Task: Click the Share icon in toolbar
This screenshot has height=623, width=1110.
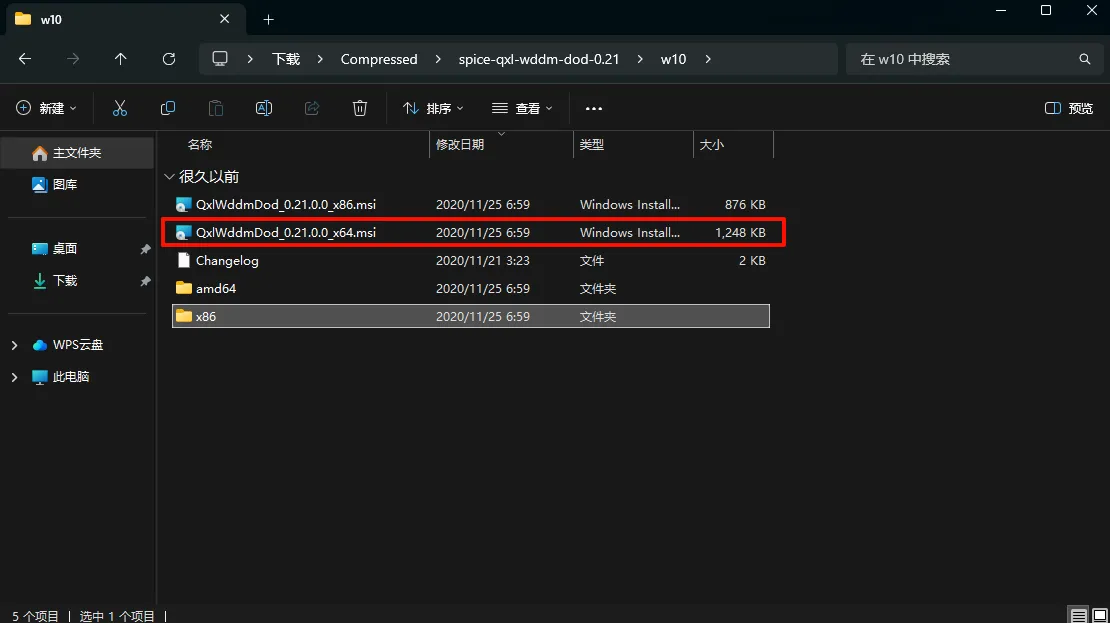Action: [311, 108]
